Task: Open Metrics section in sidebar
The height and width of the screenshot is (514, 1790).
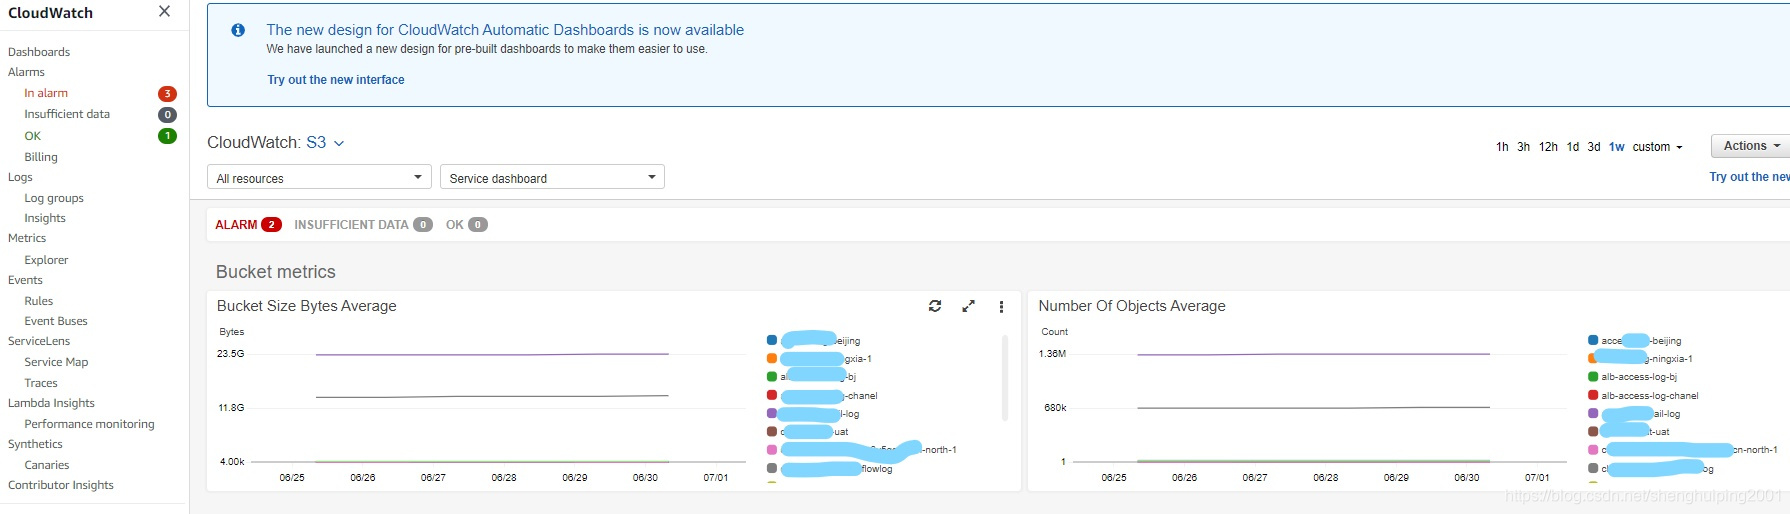Action: point(27,238)
